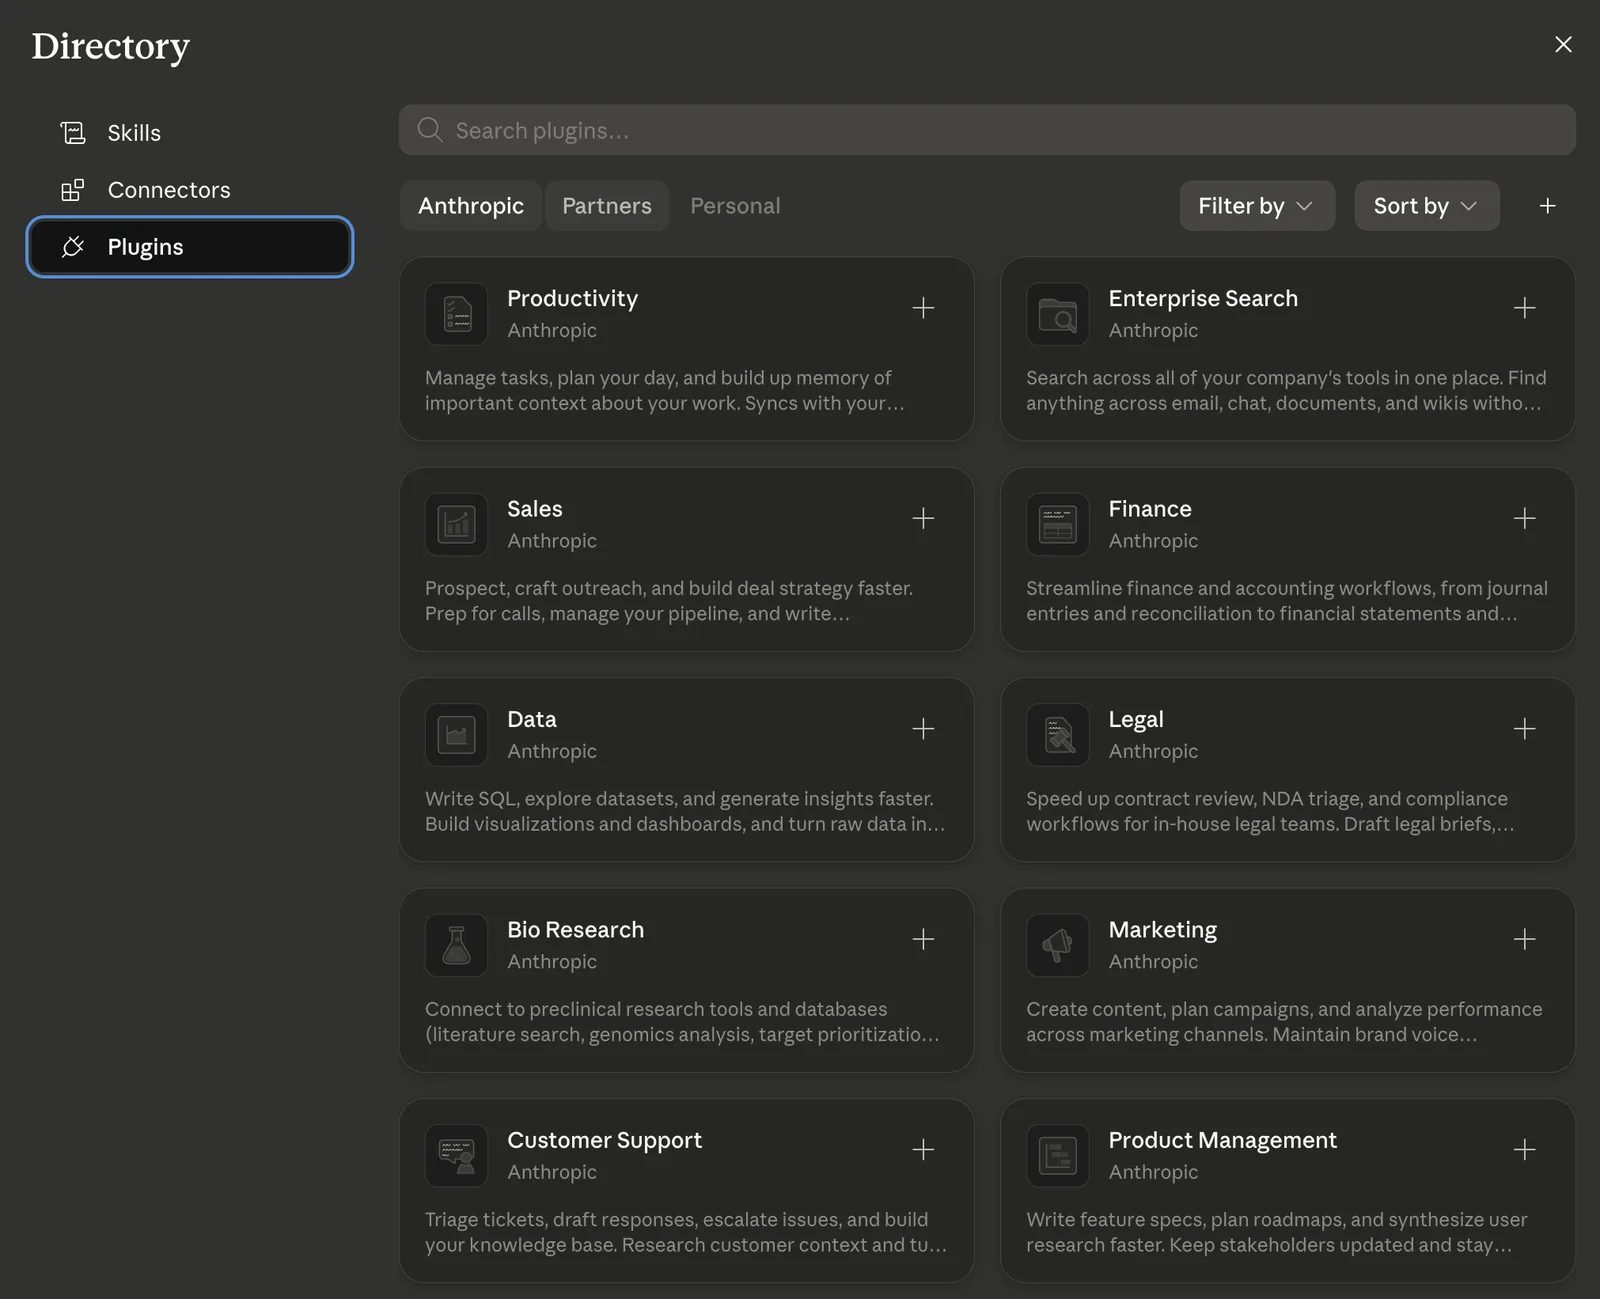Add the Productivity plugin with plus icon
Image resolution: width=1600 pixels, height=1299 pixels.
923,308
